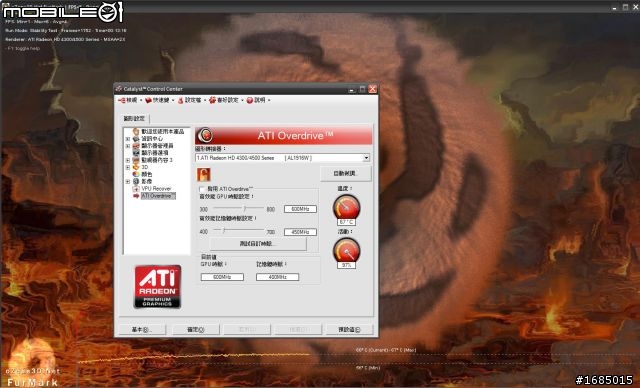
Task: Open the 設定檔 (Profiles) menu
Action: pyautogui.click(x=191, y=100)
